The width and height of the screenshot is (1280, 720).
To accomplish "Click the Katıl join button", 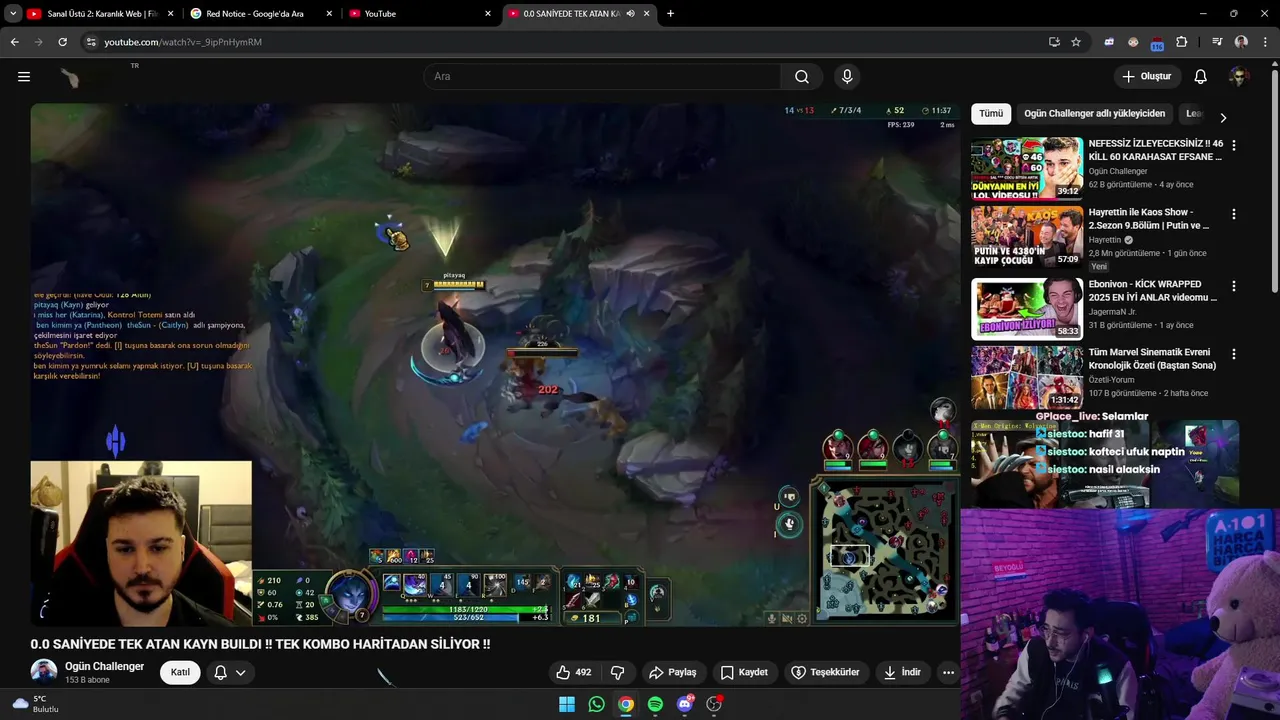I will [180, 672].
